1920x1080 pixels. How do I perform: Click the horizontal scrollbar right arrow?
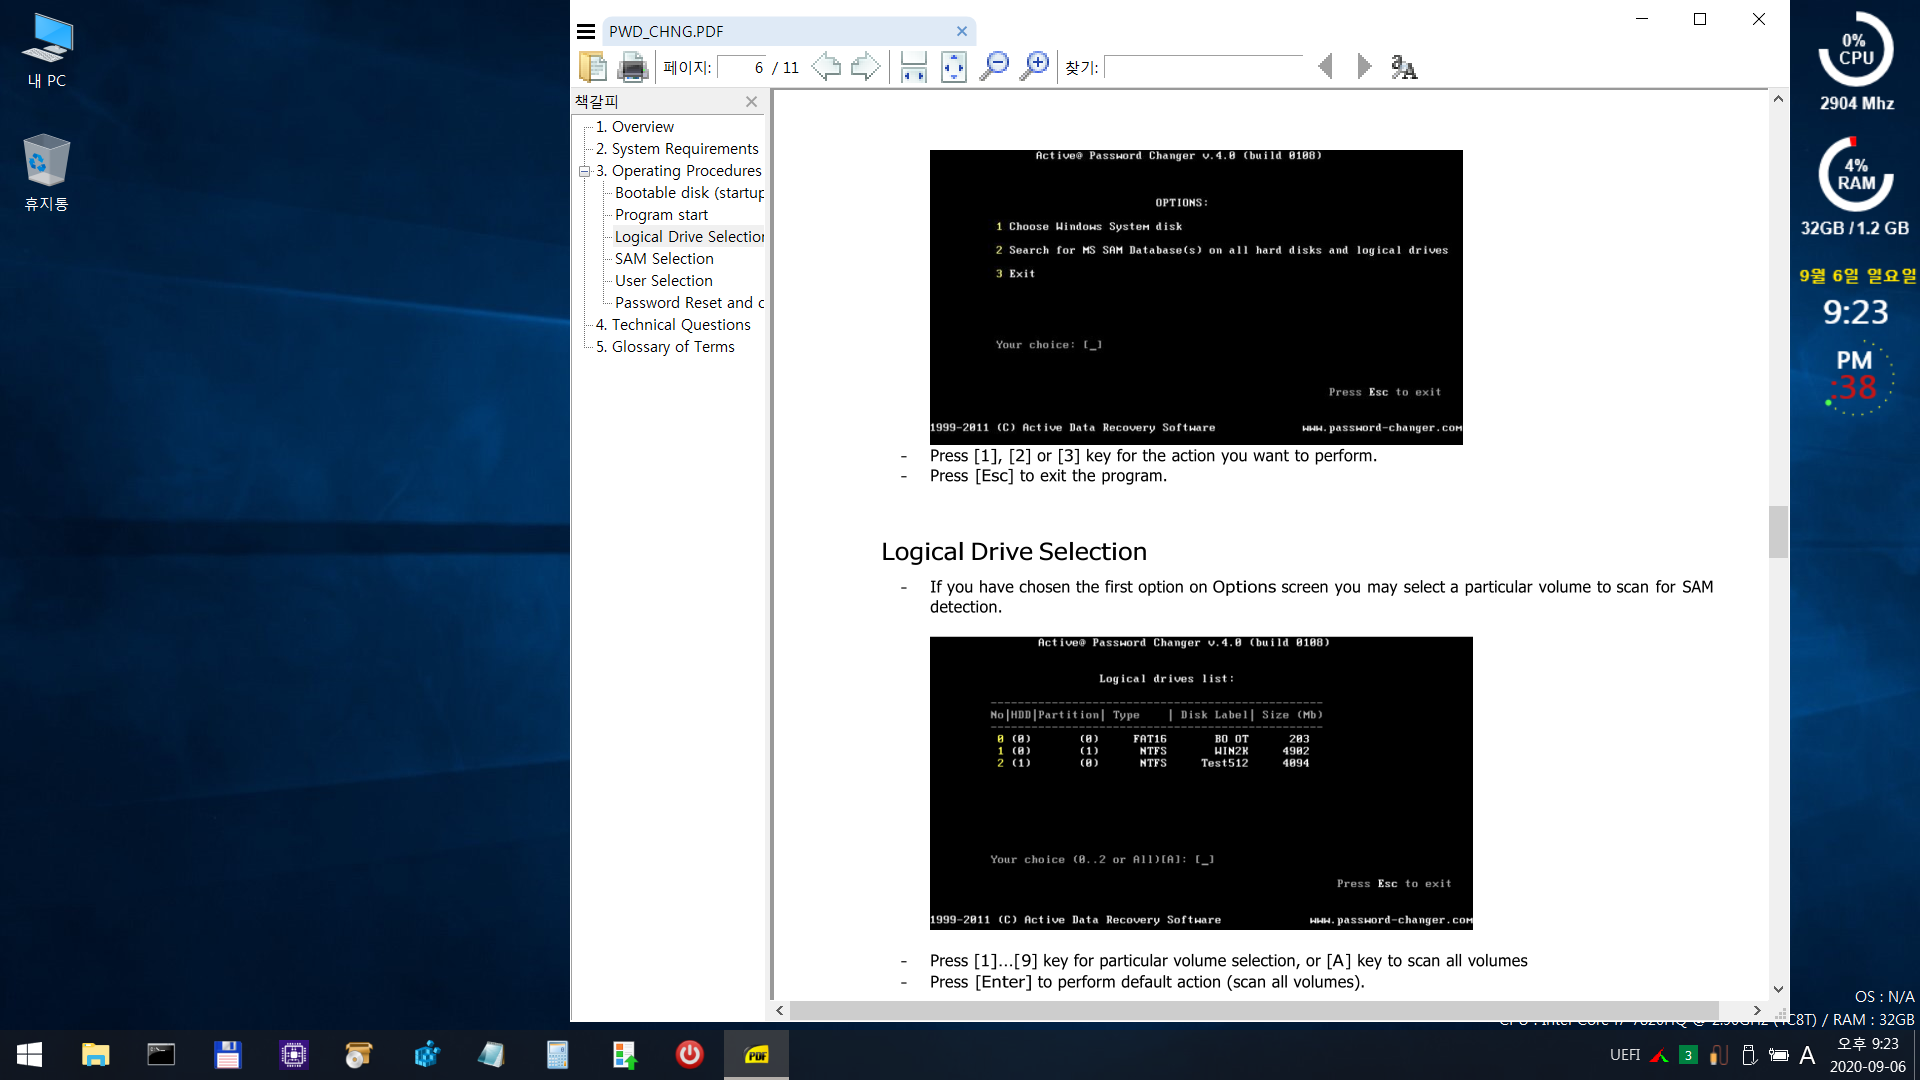pyautogui.click(x=1757, y=1011)
